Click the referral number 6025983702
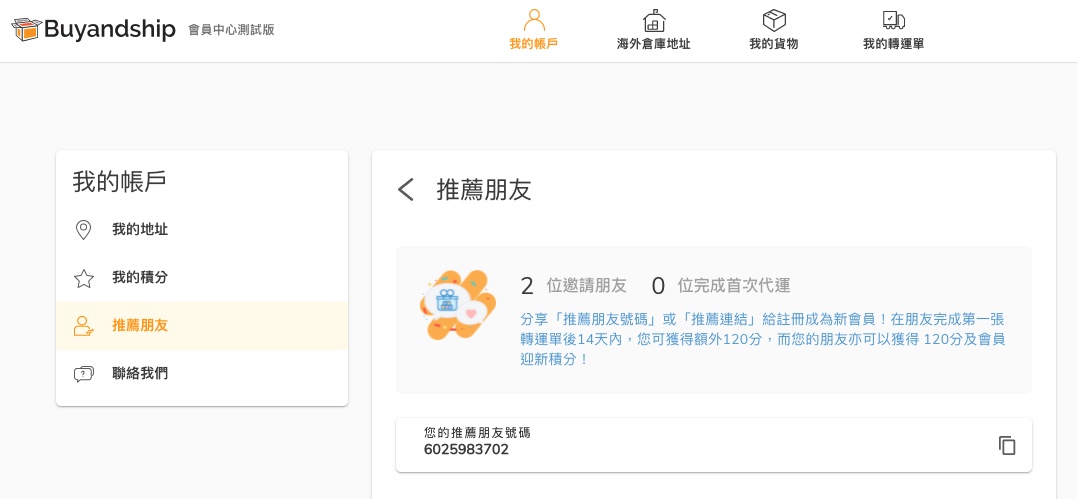1077x499 pixels. coord(466,450)
